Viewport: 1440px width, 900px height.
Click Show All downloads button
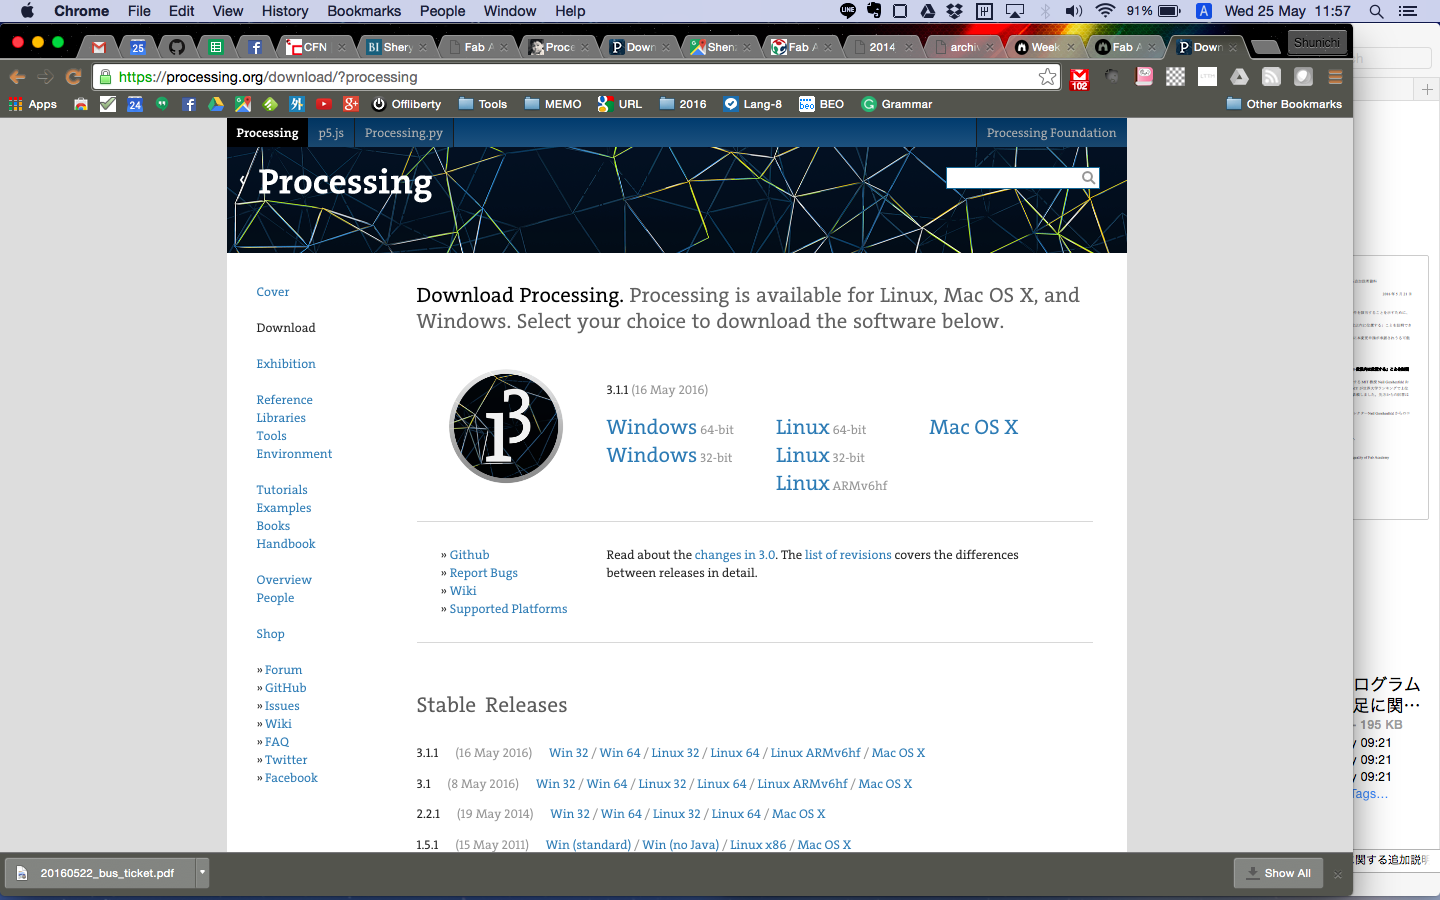coord(1278,873)
